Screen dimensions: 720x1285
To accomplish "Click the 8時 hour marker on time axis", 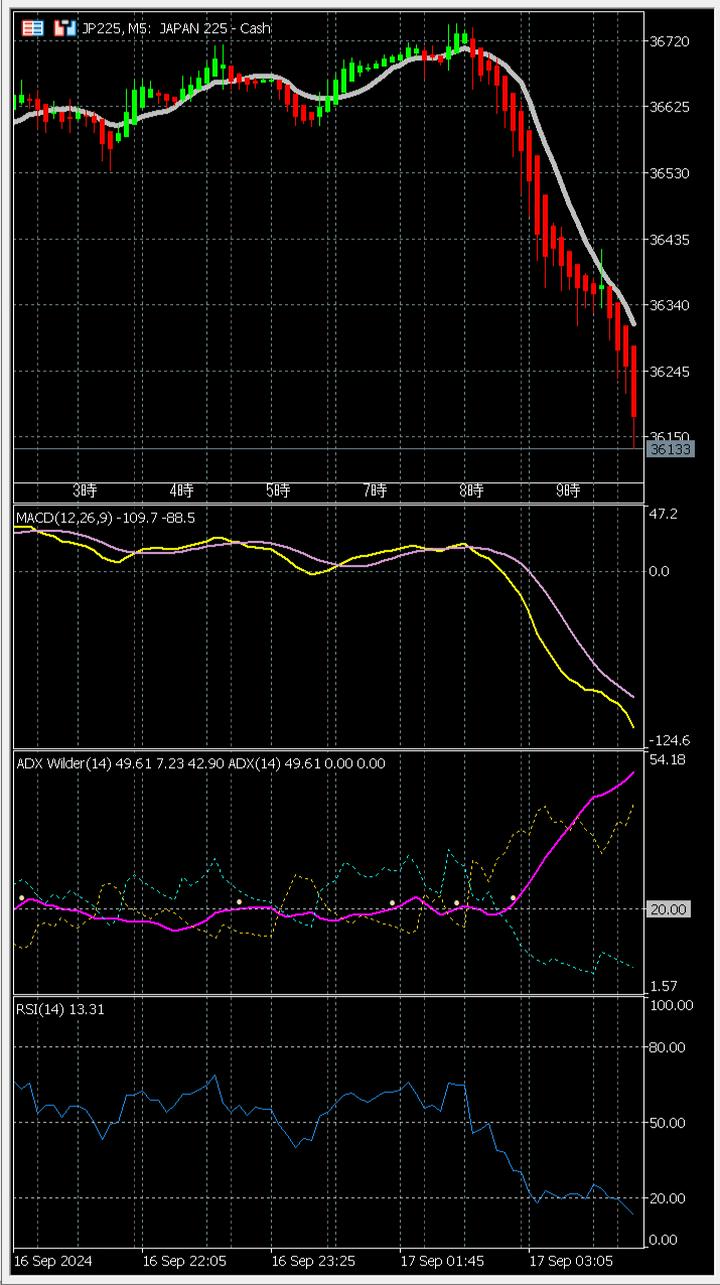I will [x=471, y=490].
